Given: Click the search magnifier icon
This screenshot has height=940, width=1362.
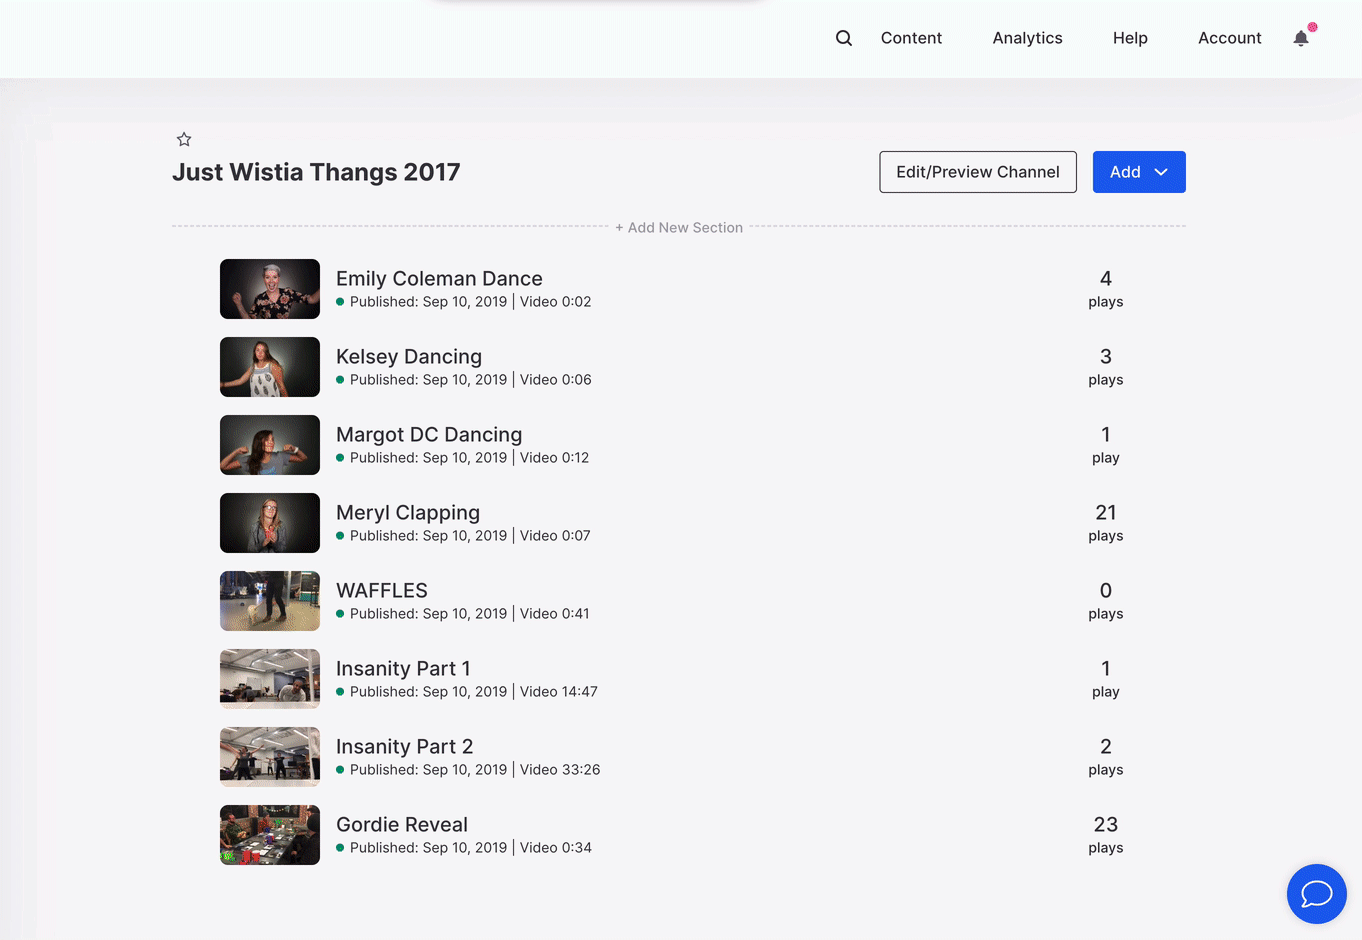Looking at the screenshot, I should 844,38.
